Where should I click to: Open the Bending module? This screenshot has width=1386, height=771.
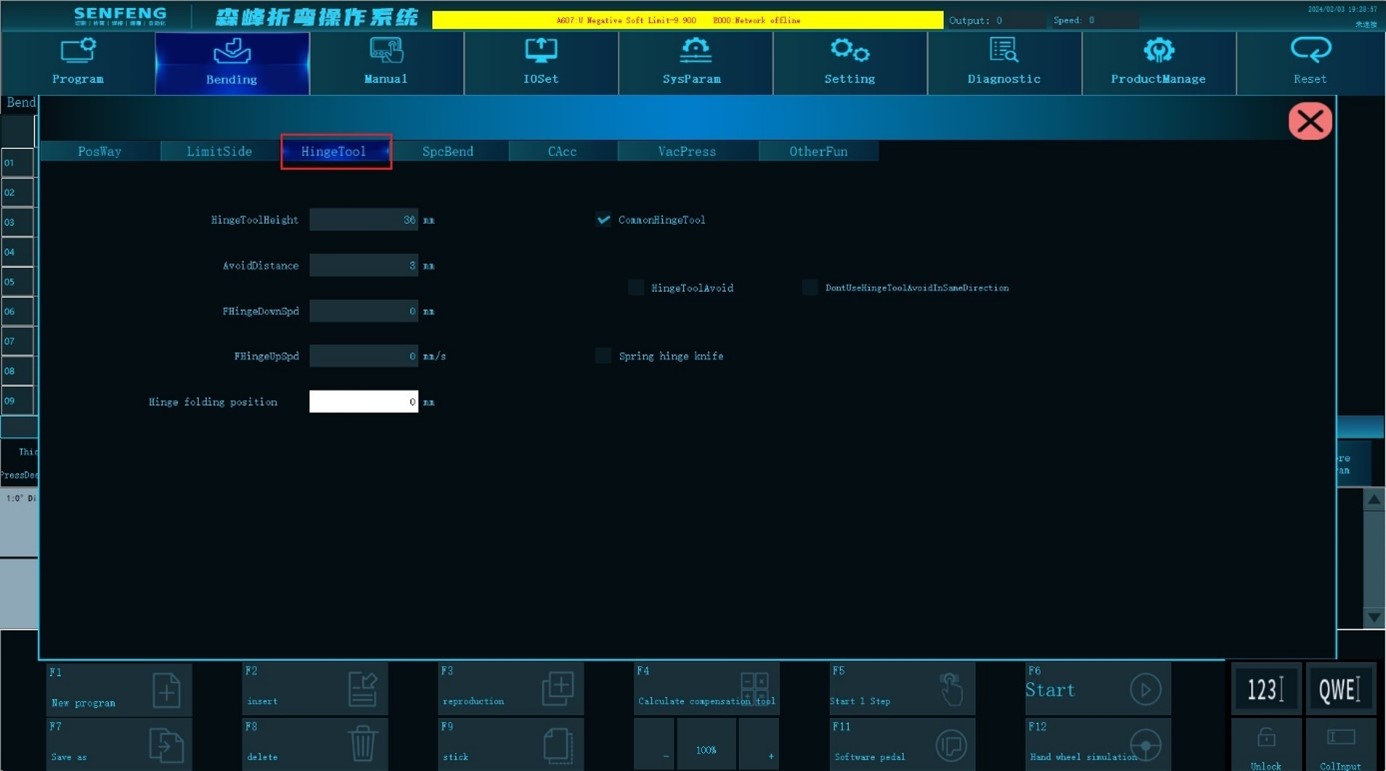point(232,63)
